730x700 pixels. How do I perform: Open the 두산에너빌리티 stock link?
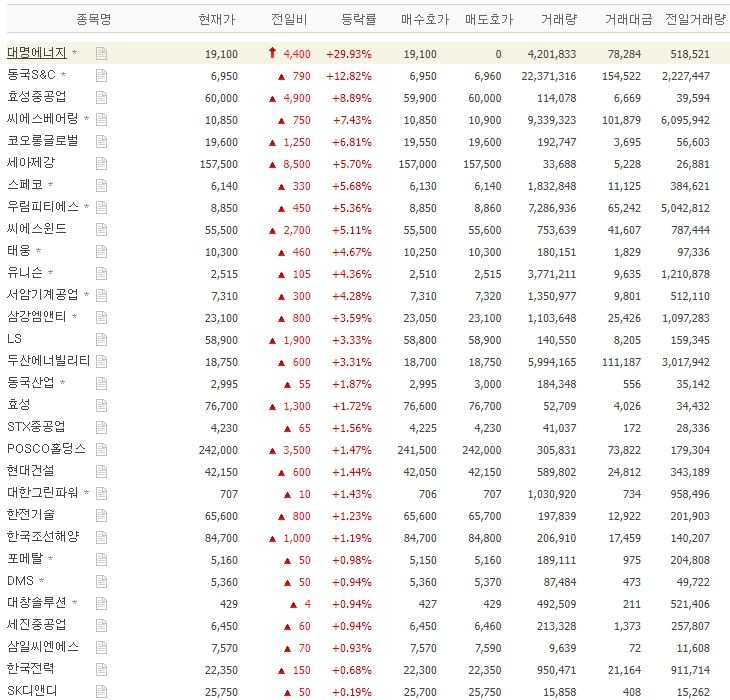(48, 361)
